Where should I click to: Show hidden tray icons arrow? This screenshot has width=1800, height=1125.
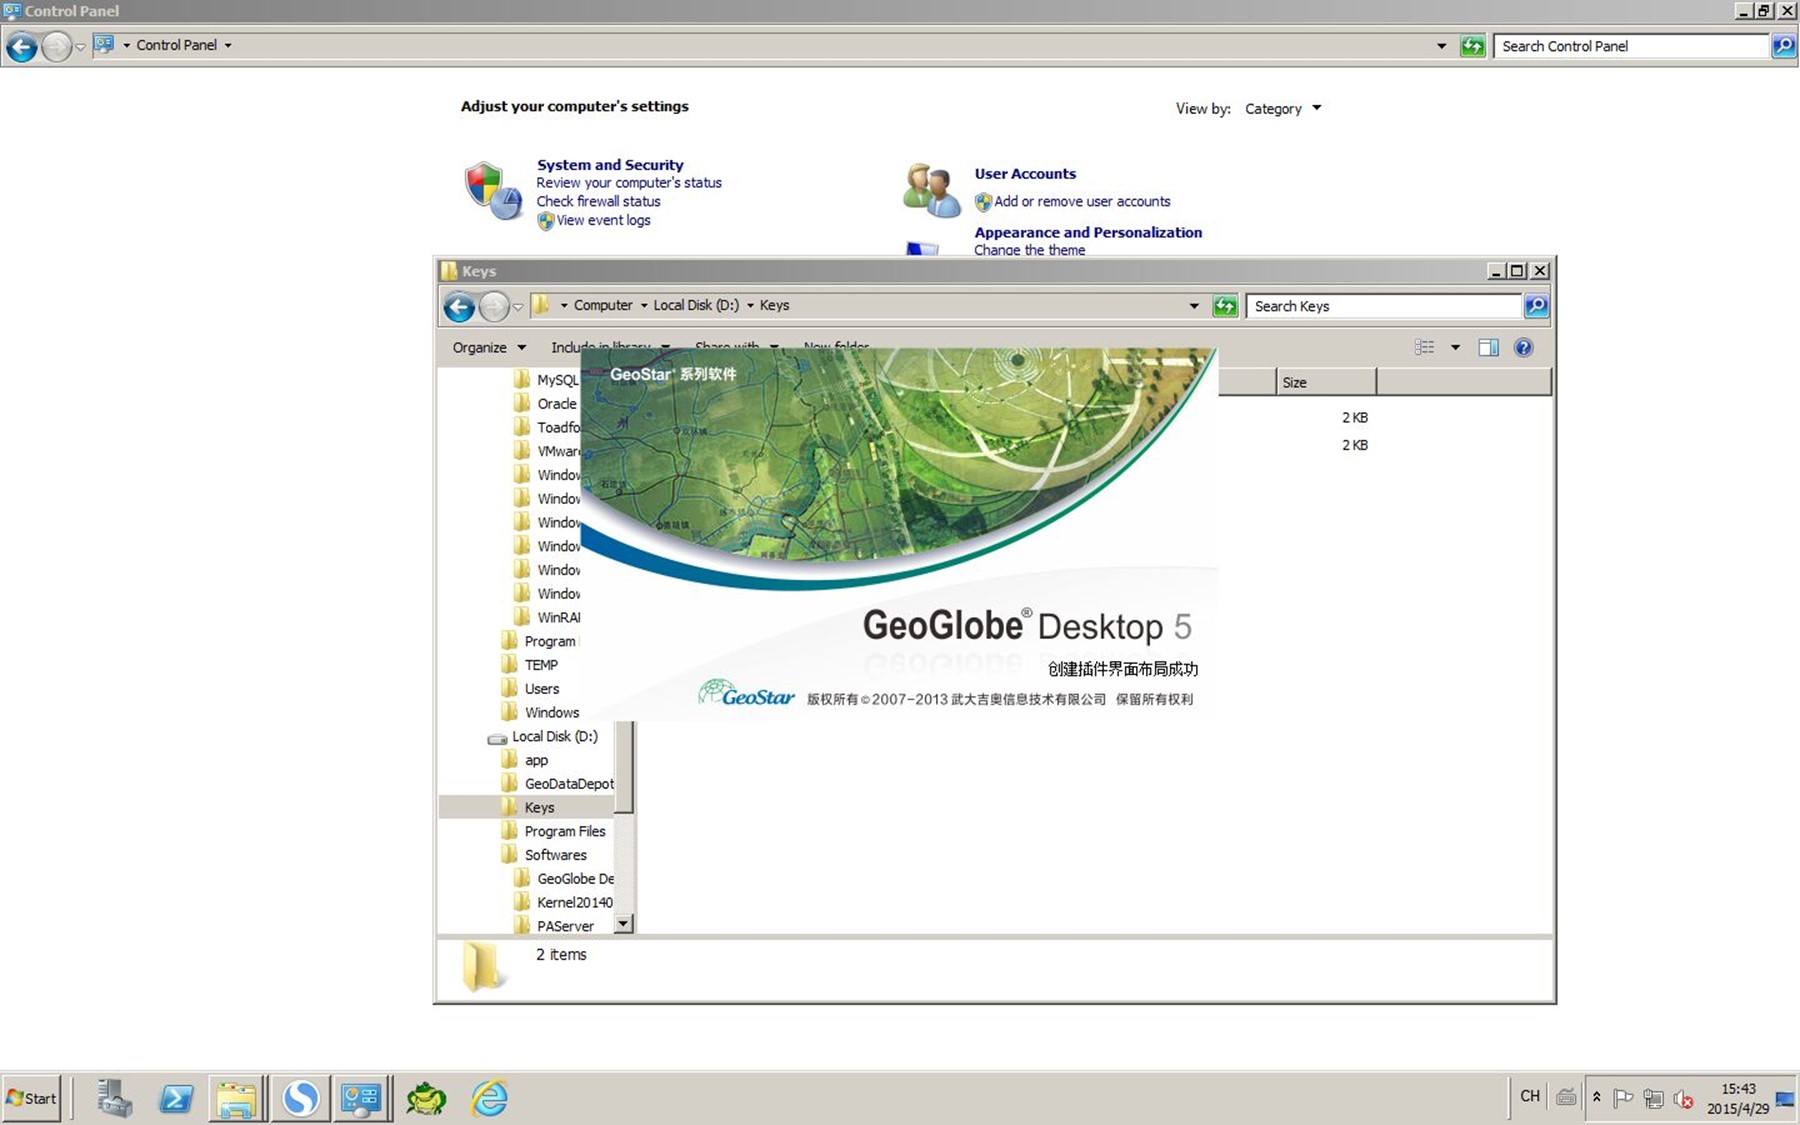point(1597,1097)
